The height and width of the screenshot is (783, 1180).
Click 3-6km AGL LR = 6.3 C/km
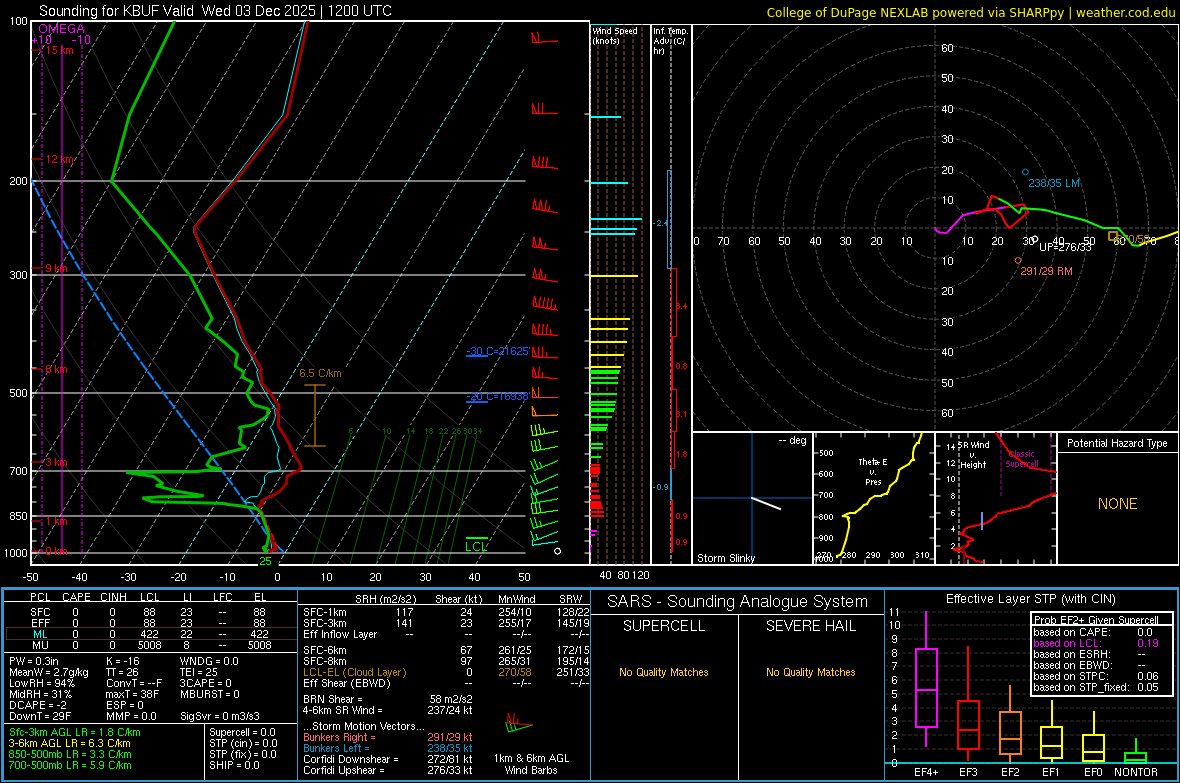click(69, 743)
